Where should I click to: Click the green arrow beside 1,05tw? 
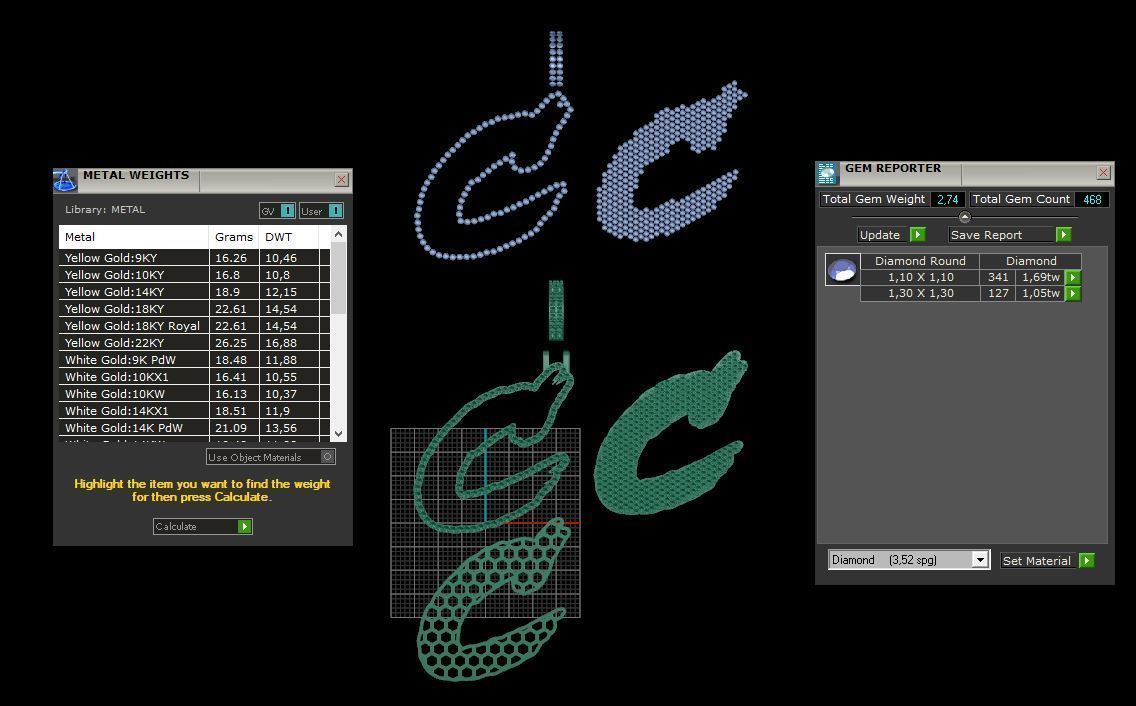click(1073, 294)
